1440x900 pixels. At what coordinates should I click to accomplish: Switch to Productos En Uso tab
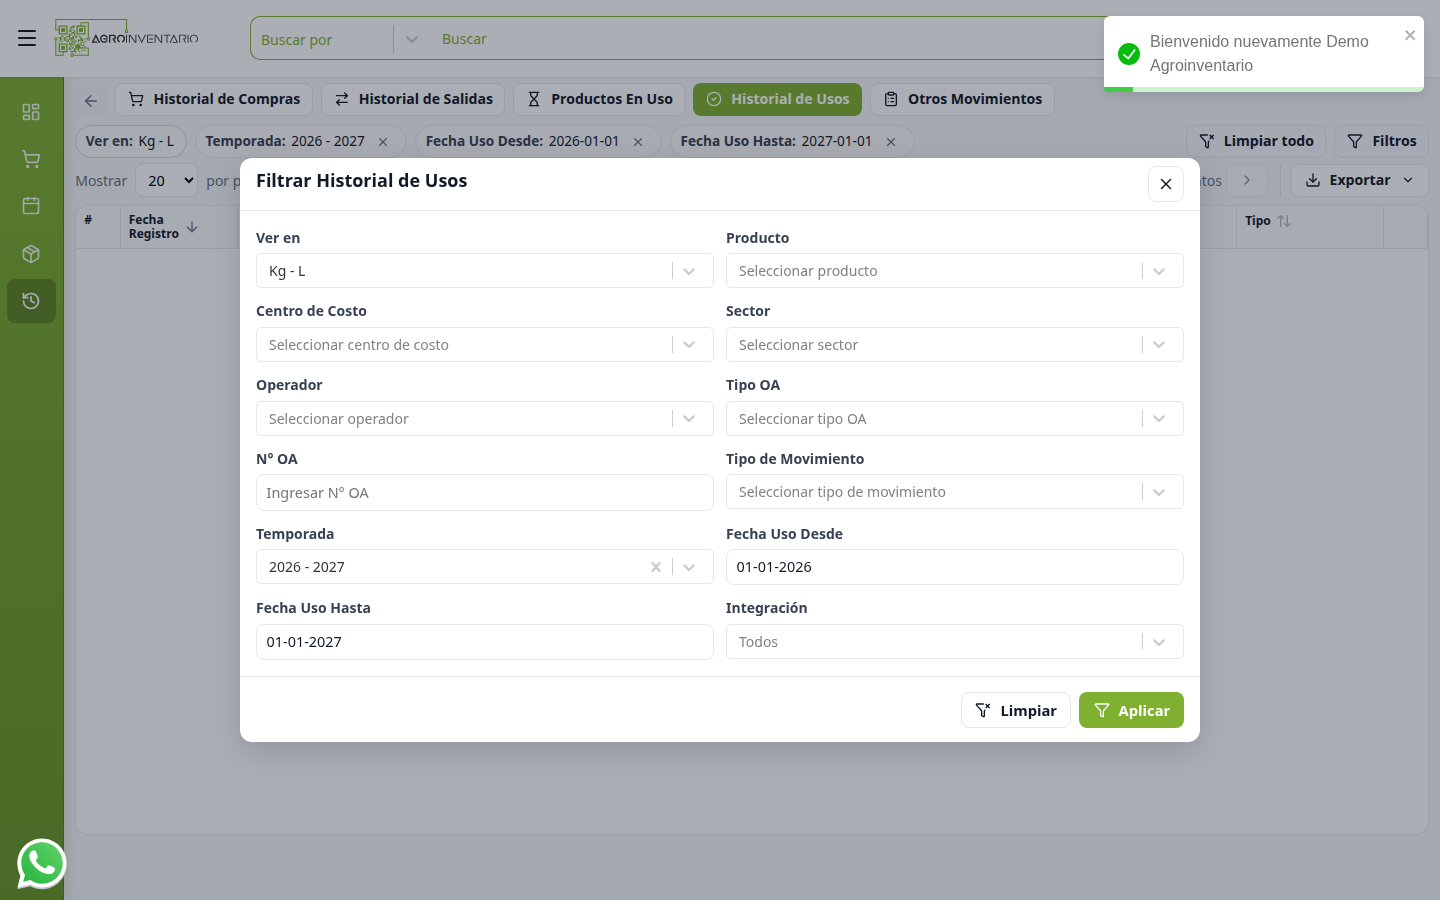(x=599, y=99)
